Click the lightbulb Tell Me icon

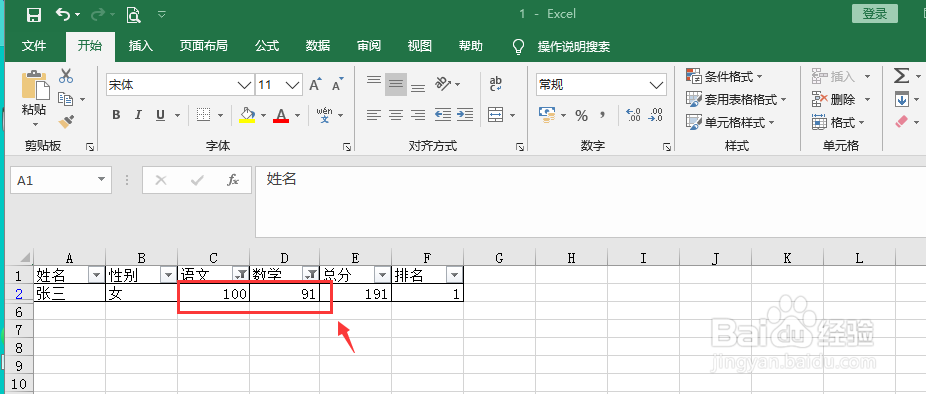pos(519,46)
